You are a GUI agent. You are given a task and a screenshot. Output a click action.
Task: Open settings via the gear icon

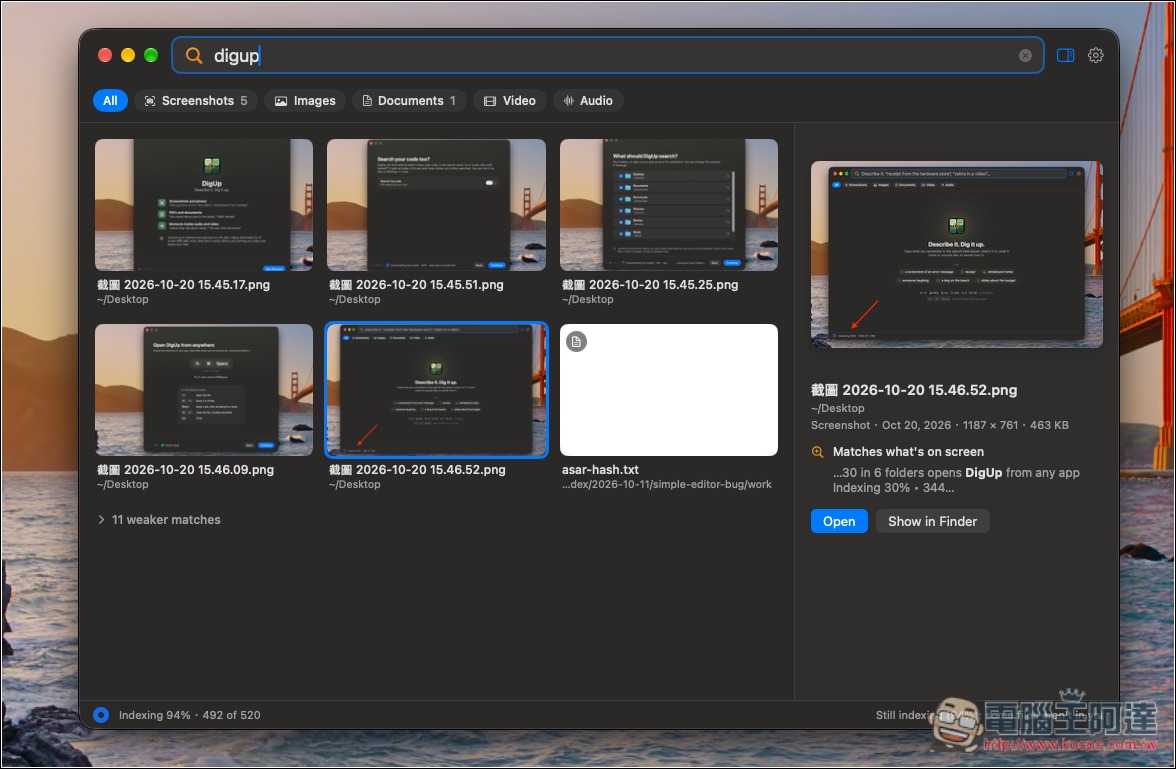1096,56
